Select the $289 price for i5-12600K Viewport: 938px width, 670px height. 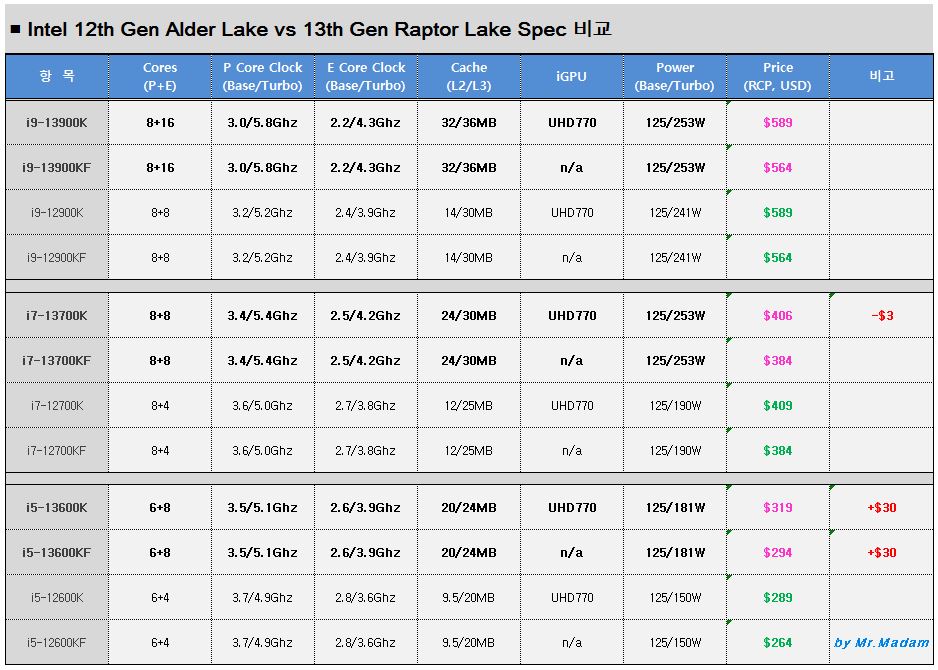(x=778, y=597)
